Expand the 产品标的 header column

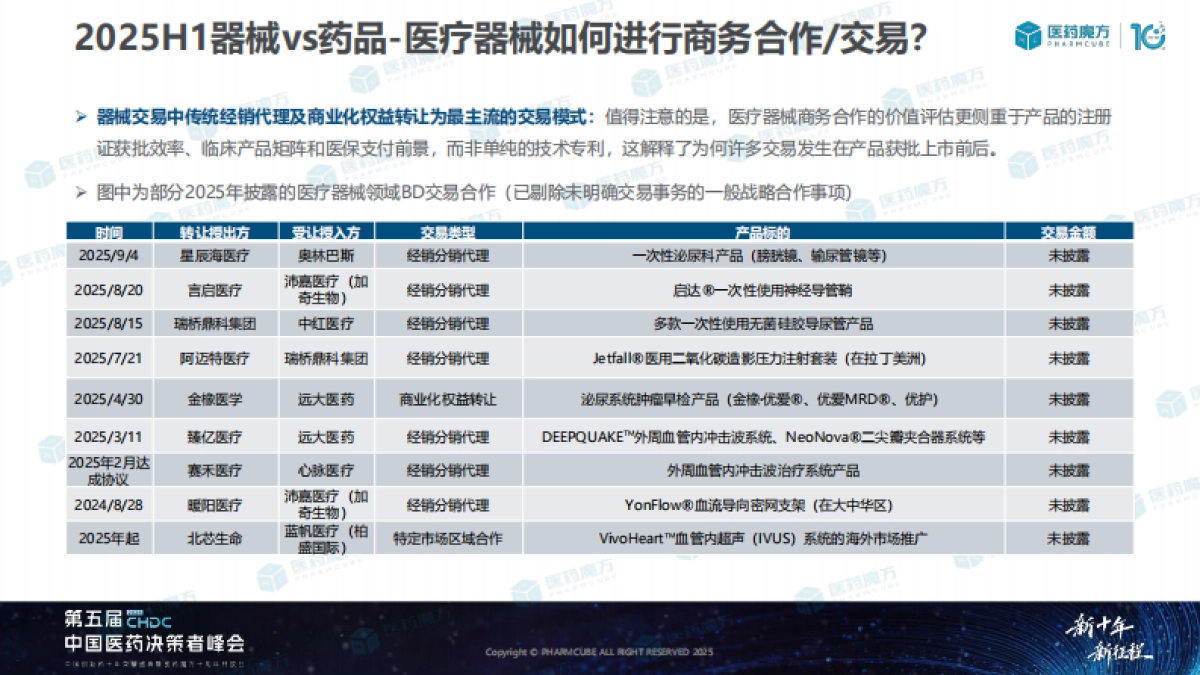pyautogui.click(x=760, y=231)
